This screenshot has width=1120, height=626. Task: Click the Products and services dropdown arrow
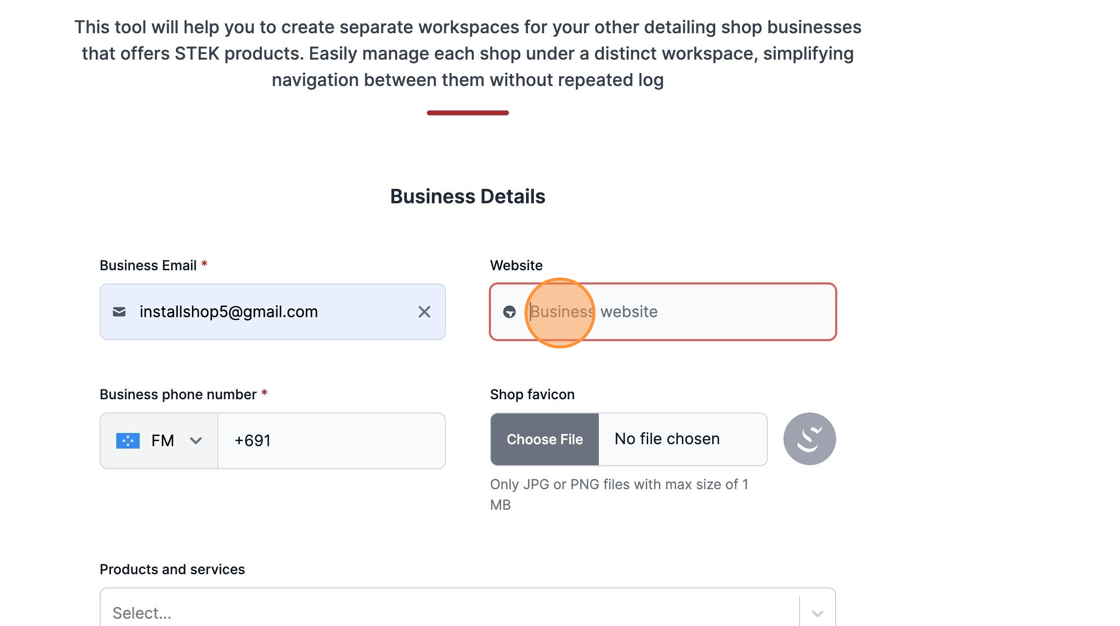817,612
